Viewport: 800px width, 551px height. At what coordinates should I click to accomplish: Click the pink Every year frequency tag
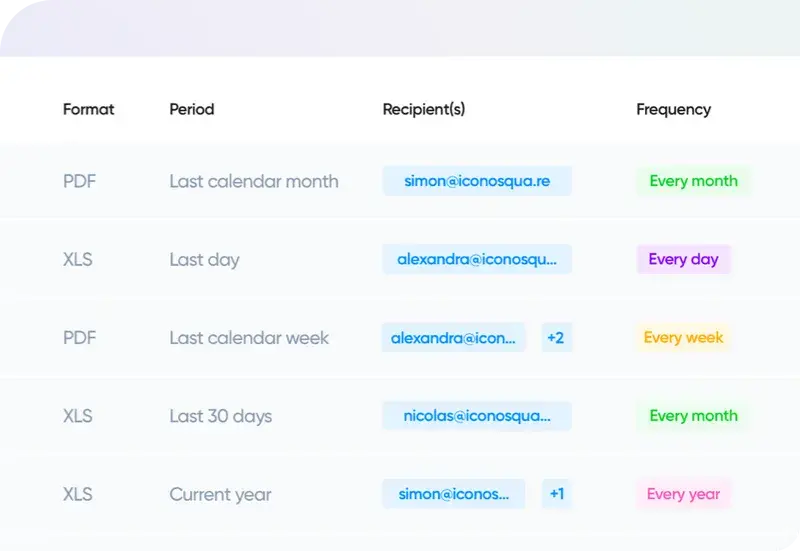point(683,494)
